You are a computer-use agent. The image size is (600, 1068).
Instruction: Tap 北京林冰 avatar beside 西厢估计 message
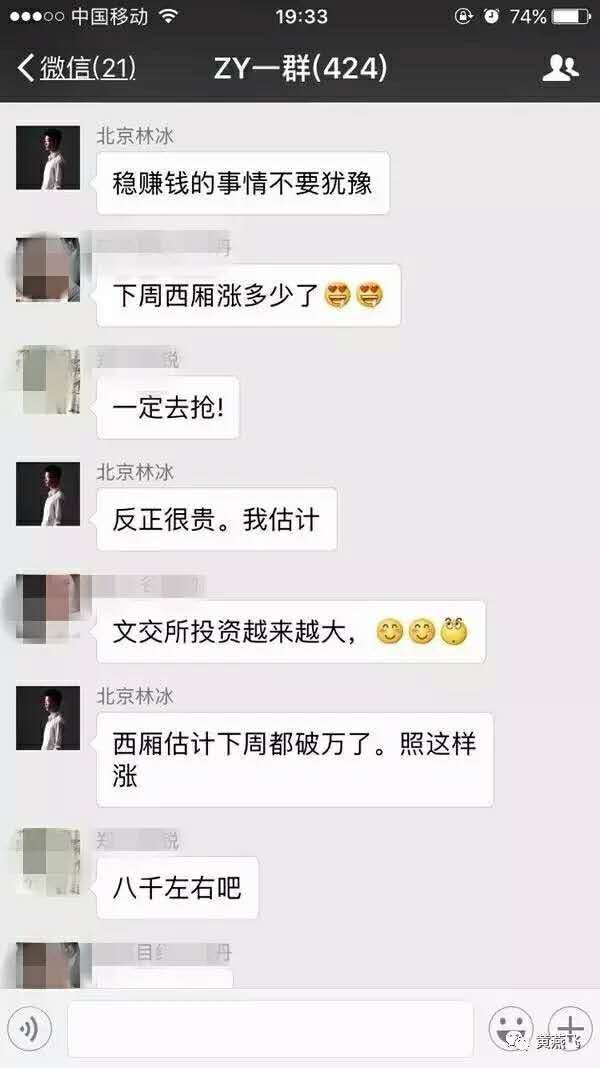tap(48, 718)
